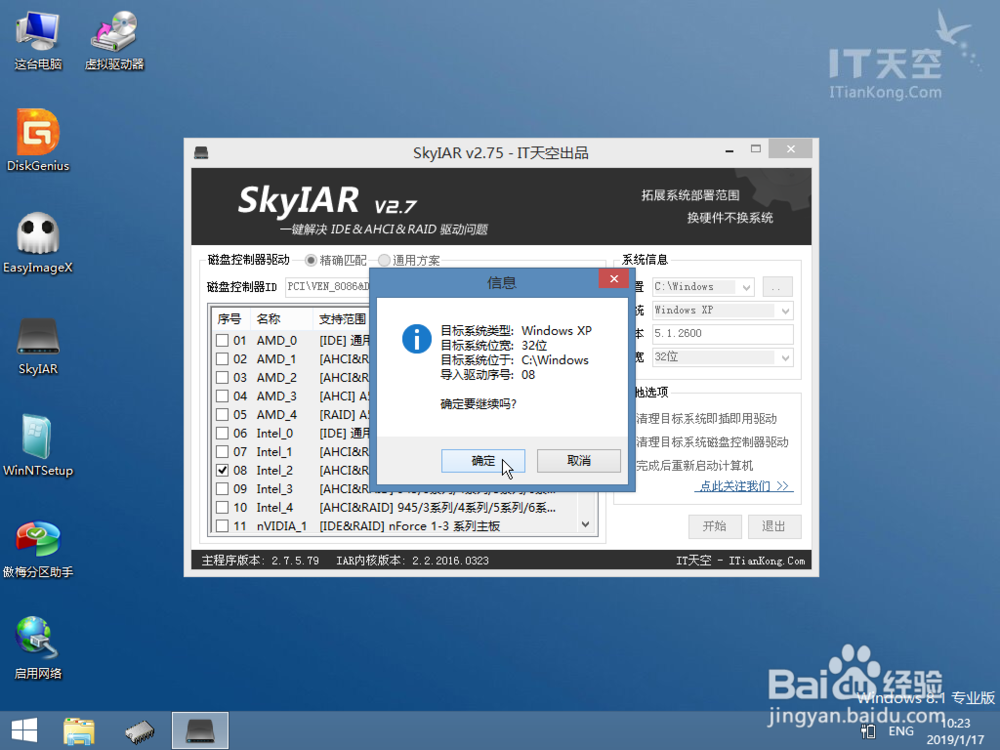
Task: Click the chip icon in taskbar
Action: [x=140, y=731]
